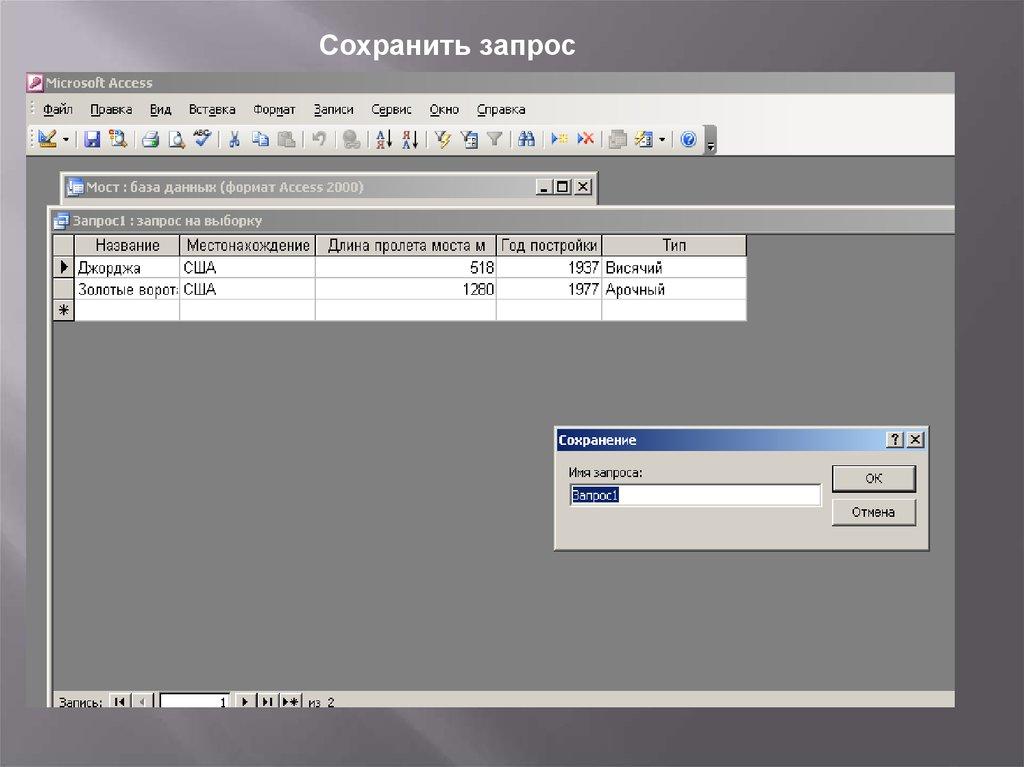1024x767 pixels.
Task: Expand toolbar options overflow arrow
Action: pyautogui.click(x=710, y=142)
